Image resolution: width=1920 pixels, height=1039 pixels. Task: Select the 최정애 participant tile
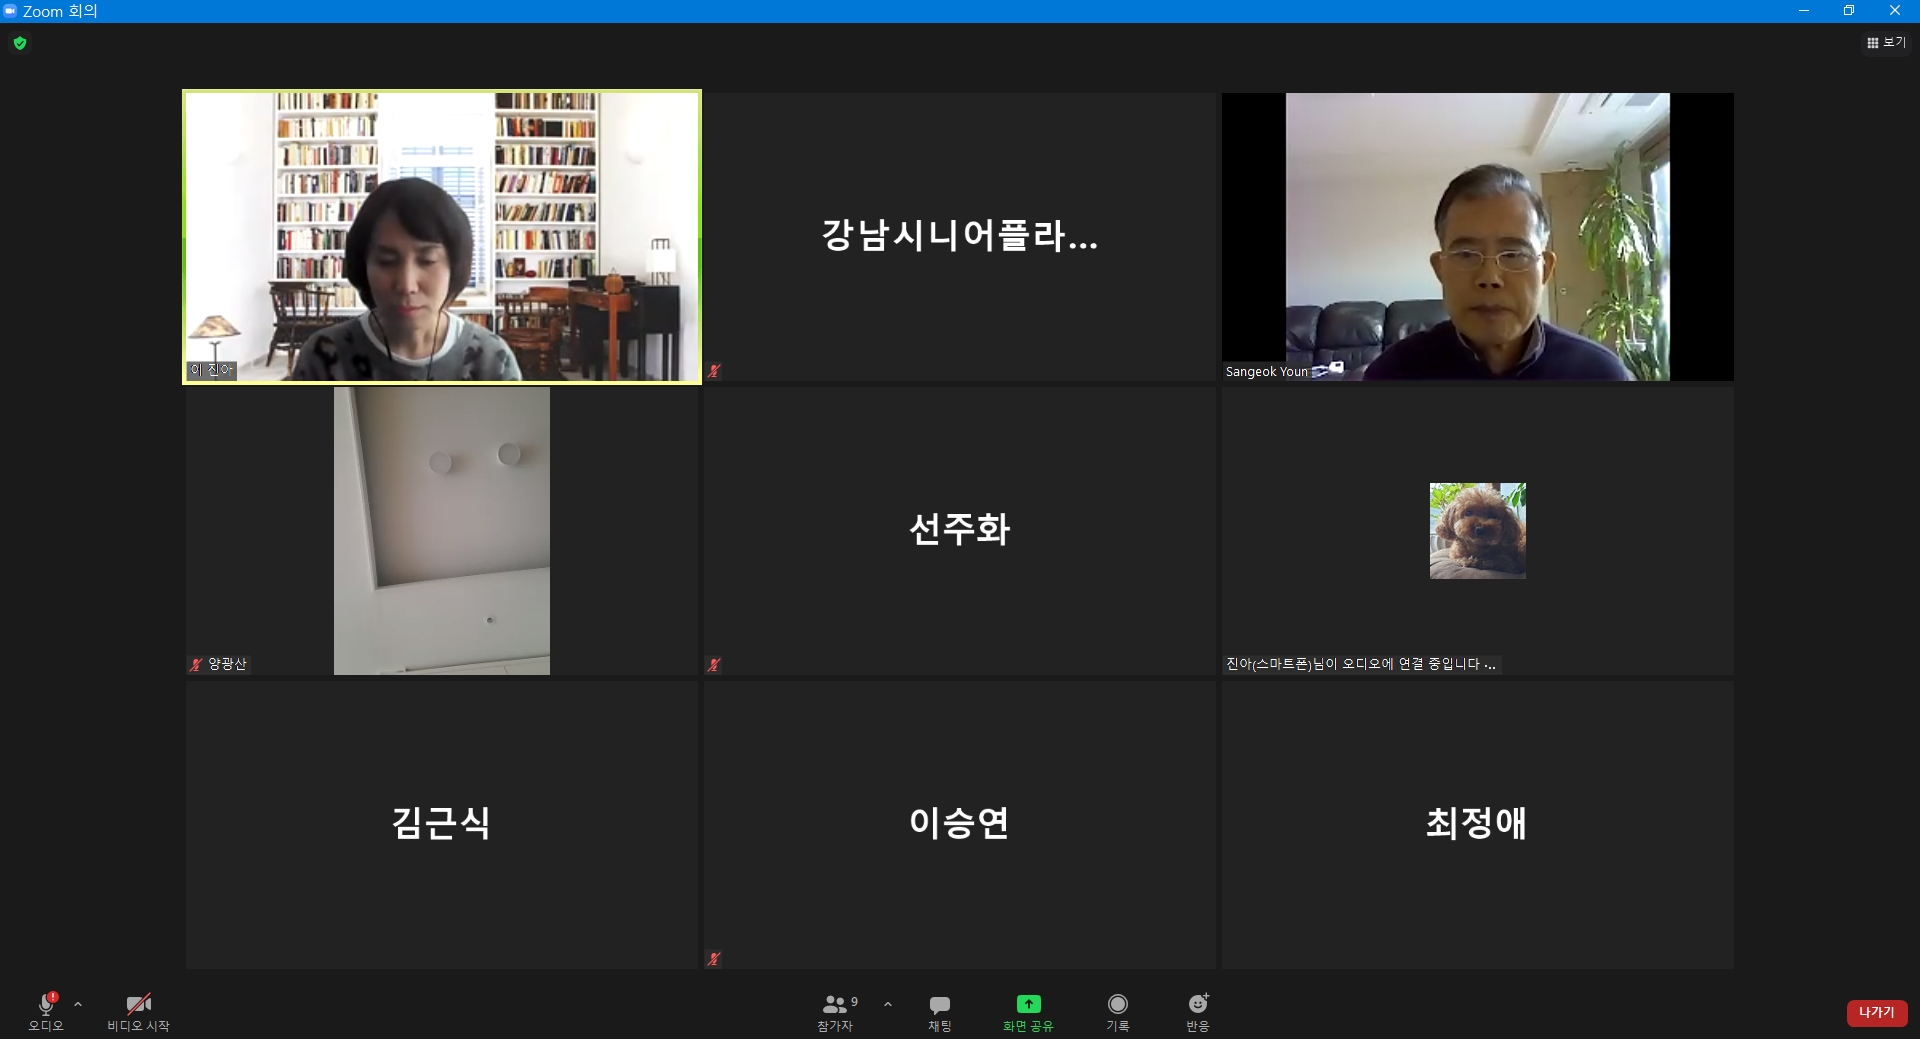coord(1477,824)
